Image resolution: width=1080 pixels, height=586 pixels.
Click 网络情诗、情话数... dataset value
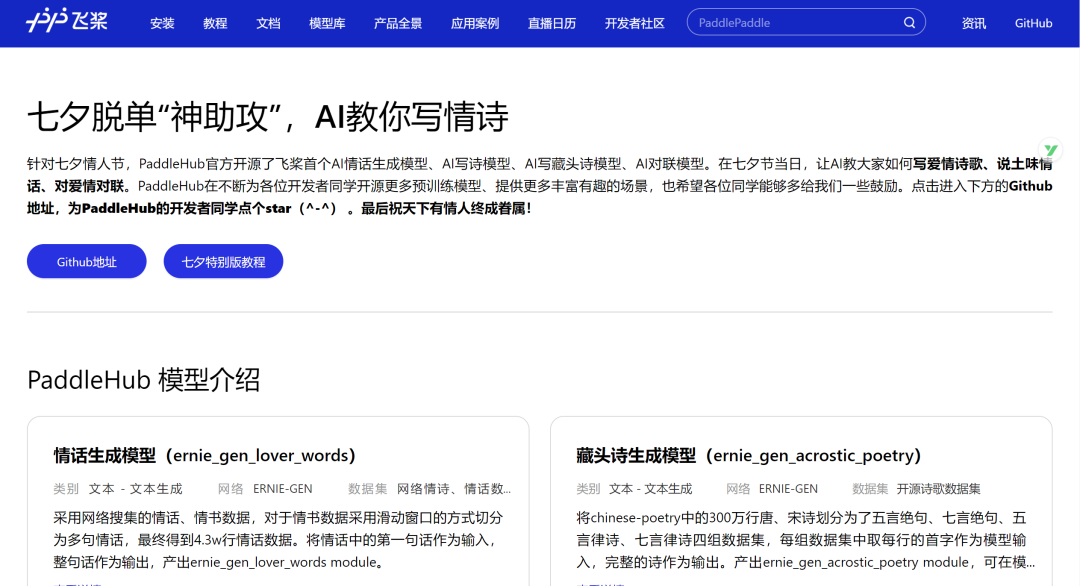[x=454, y=489]
